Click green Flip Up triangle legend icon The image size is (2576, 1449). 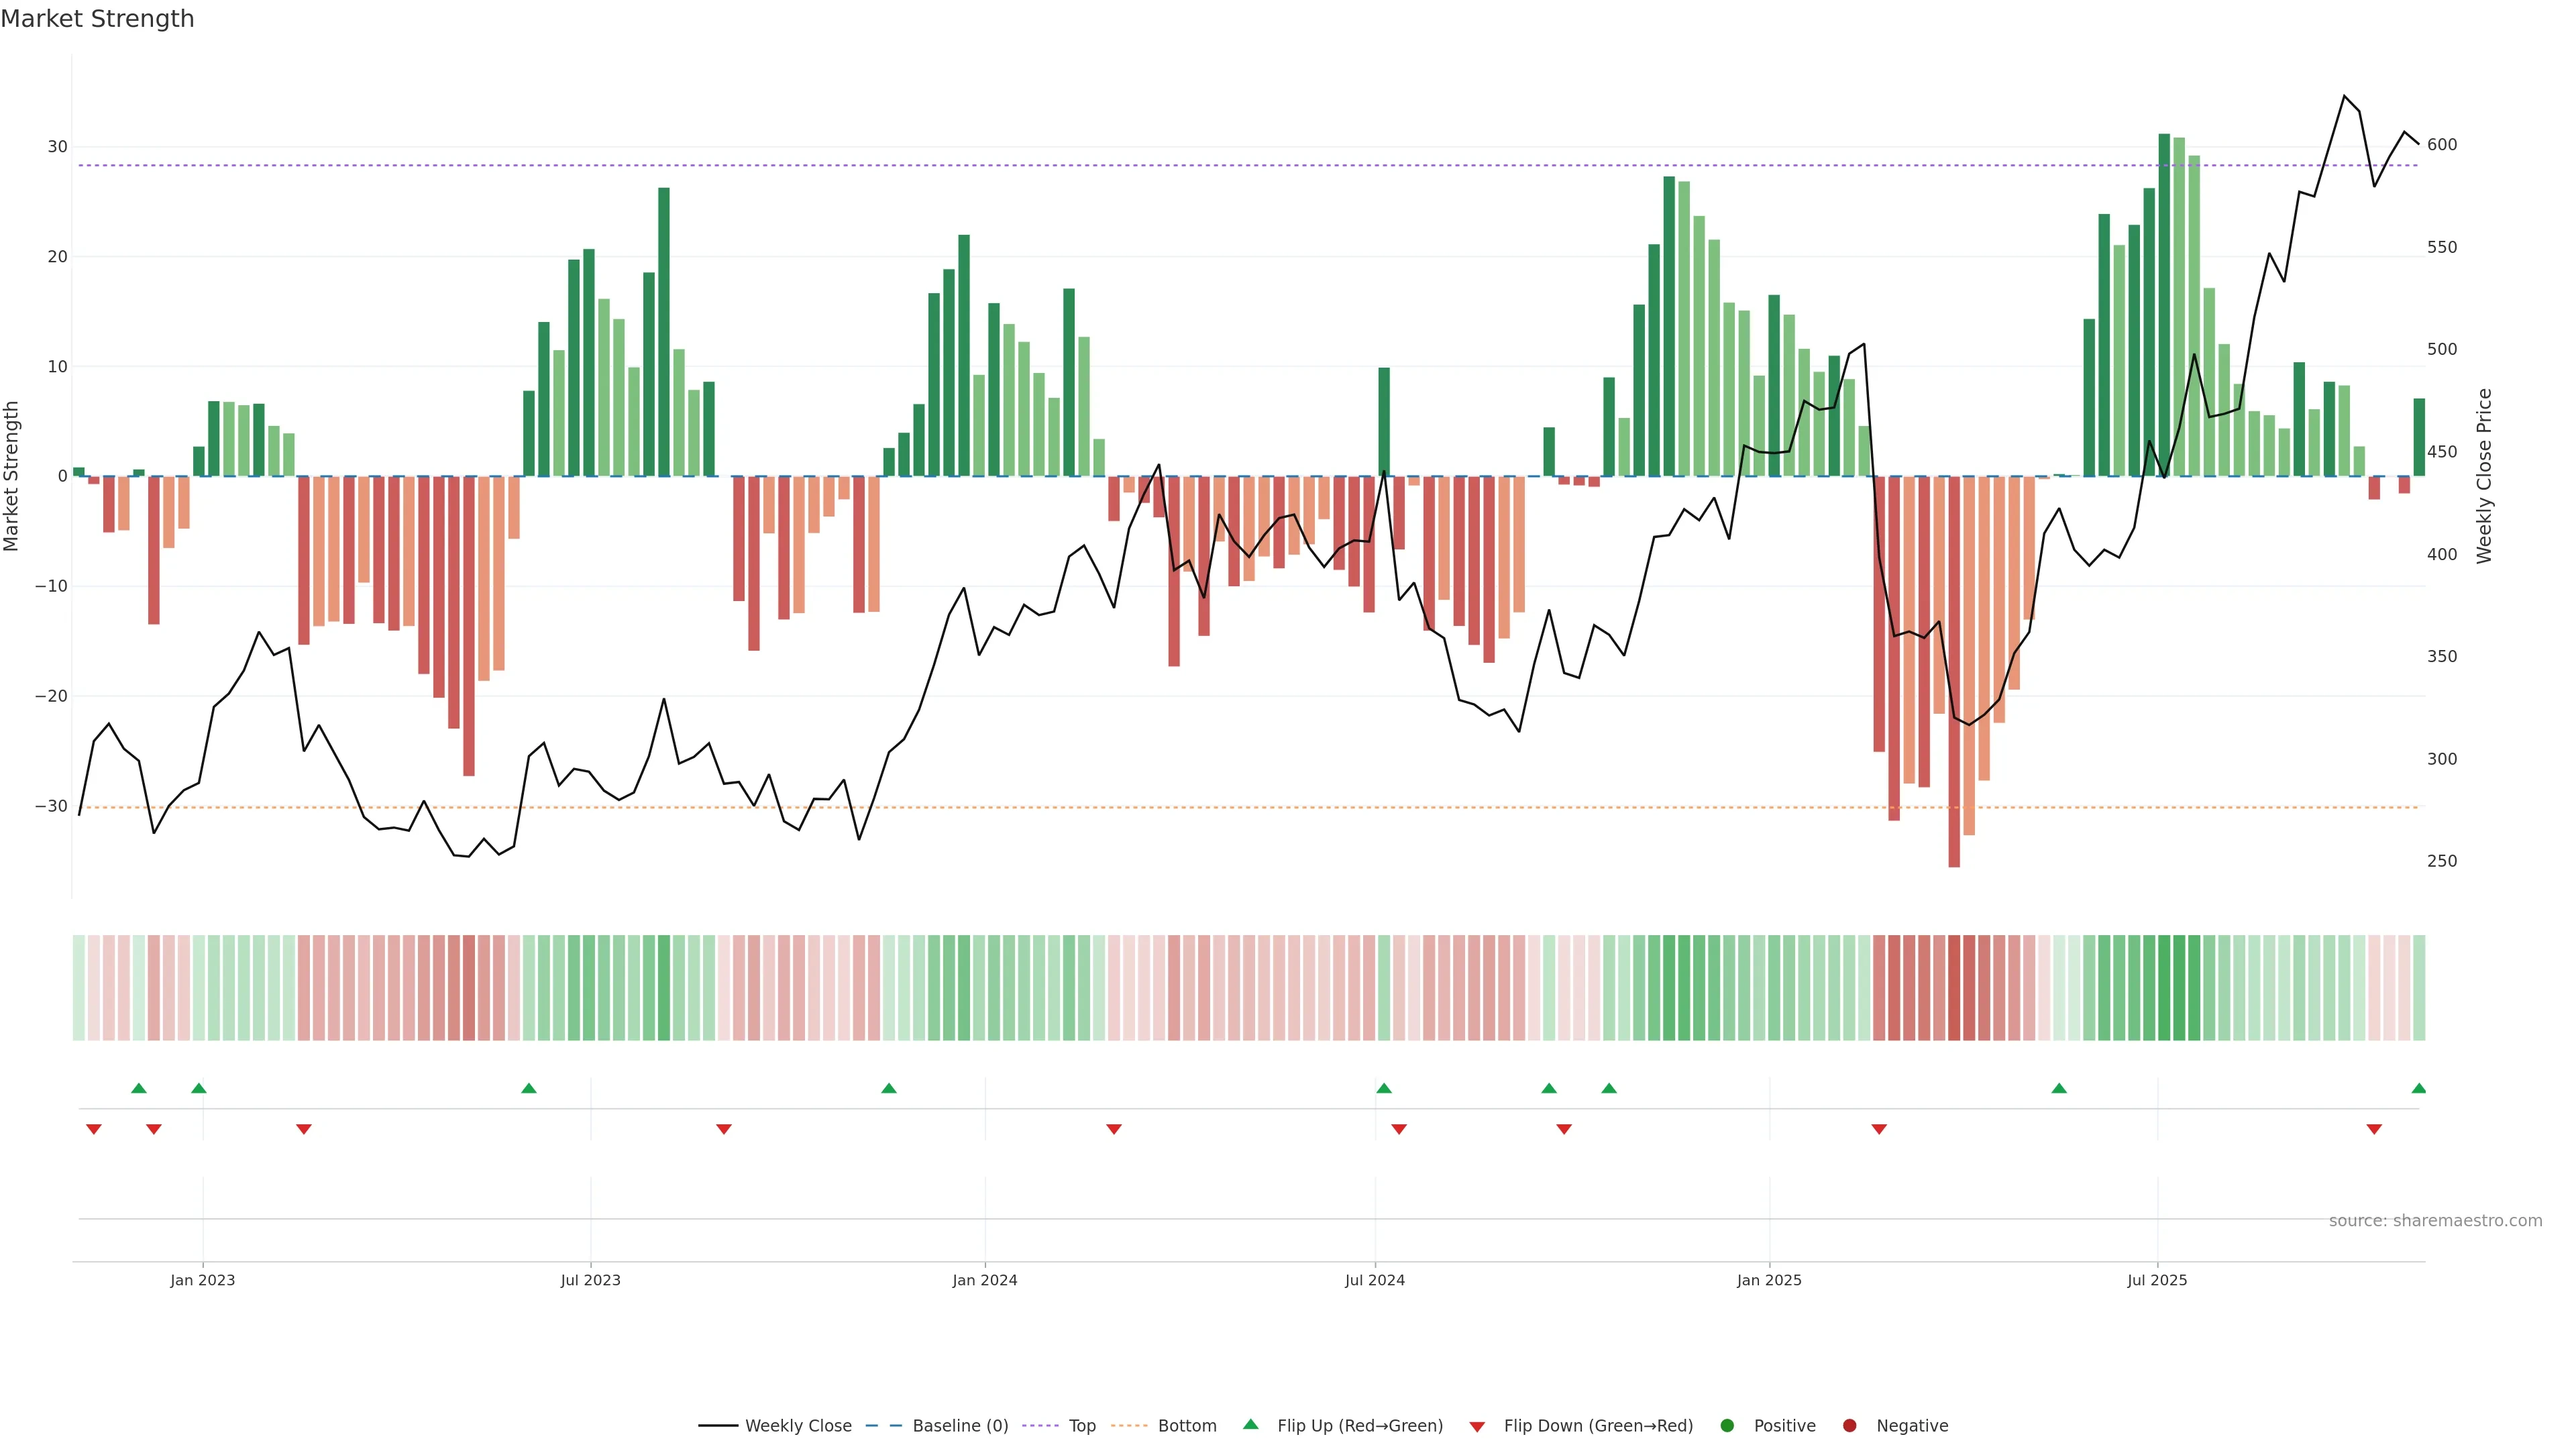pos(1250,1424)
